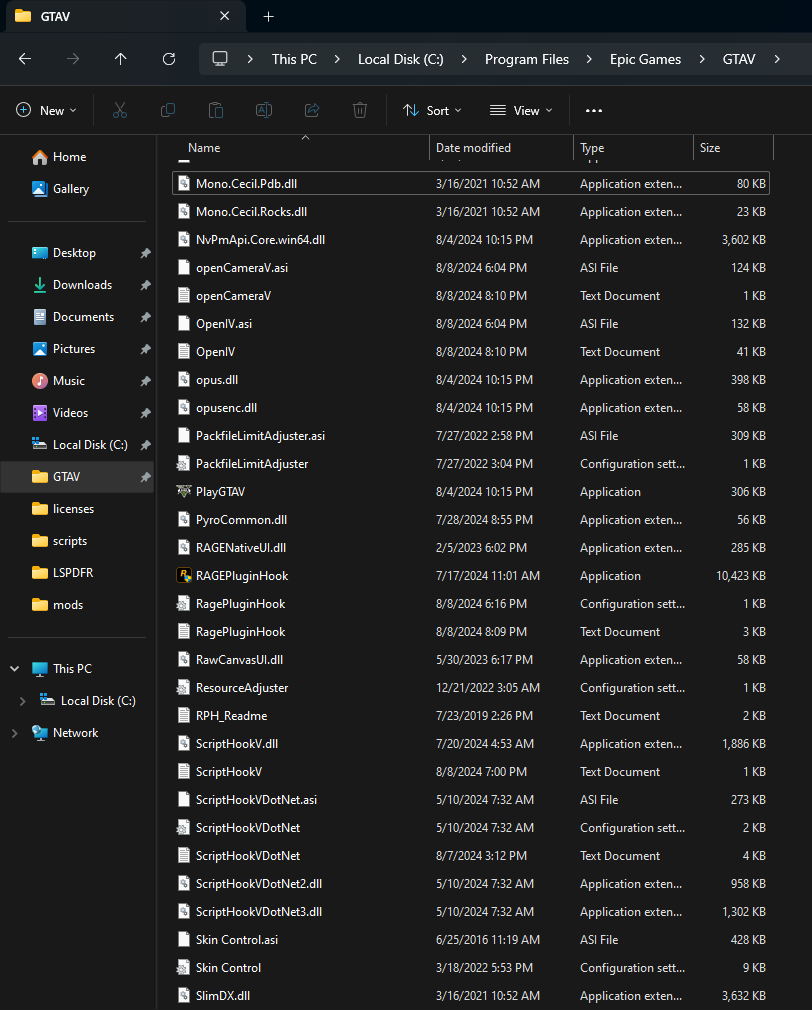This screenshot has width=812, height=1010.
Task: Open the New item dropdown
Action: pos(47,110)
